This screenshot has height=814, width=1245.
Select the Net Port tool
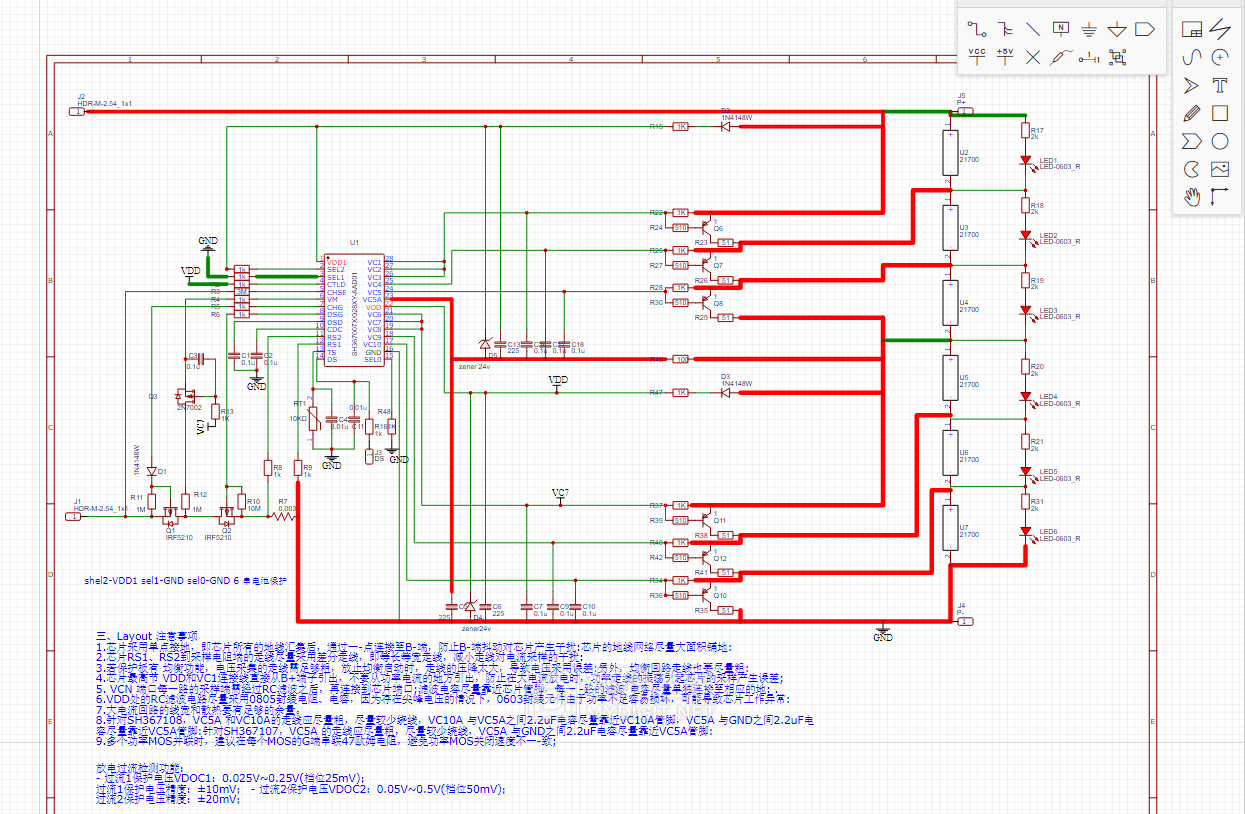click(1145, 29)
